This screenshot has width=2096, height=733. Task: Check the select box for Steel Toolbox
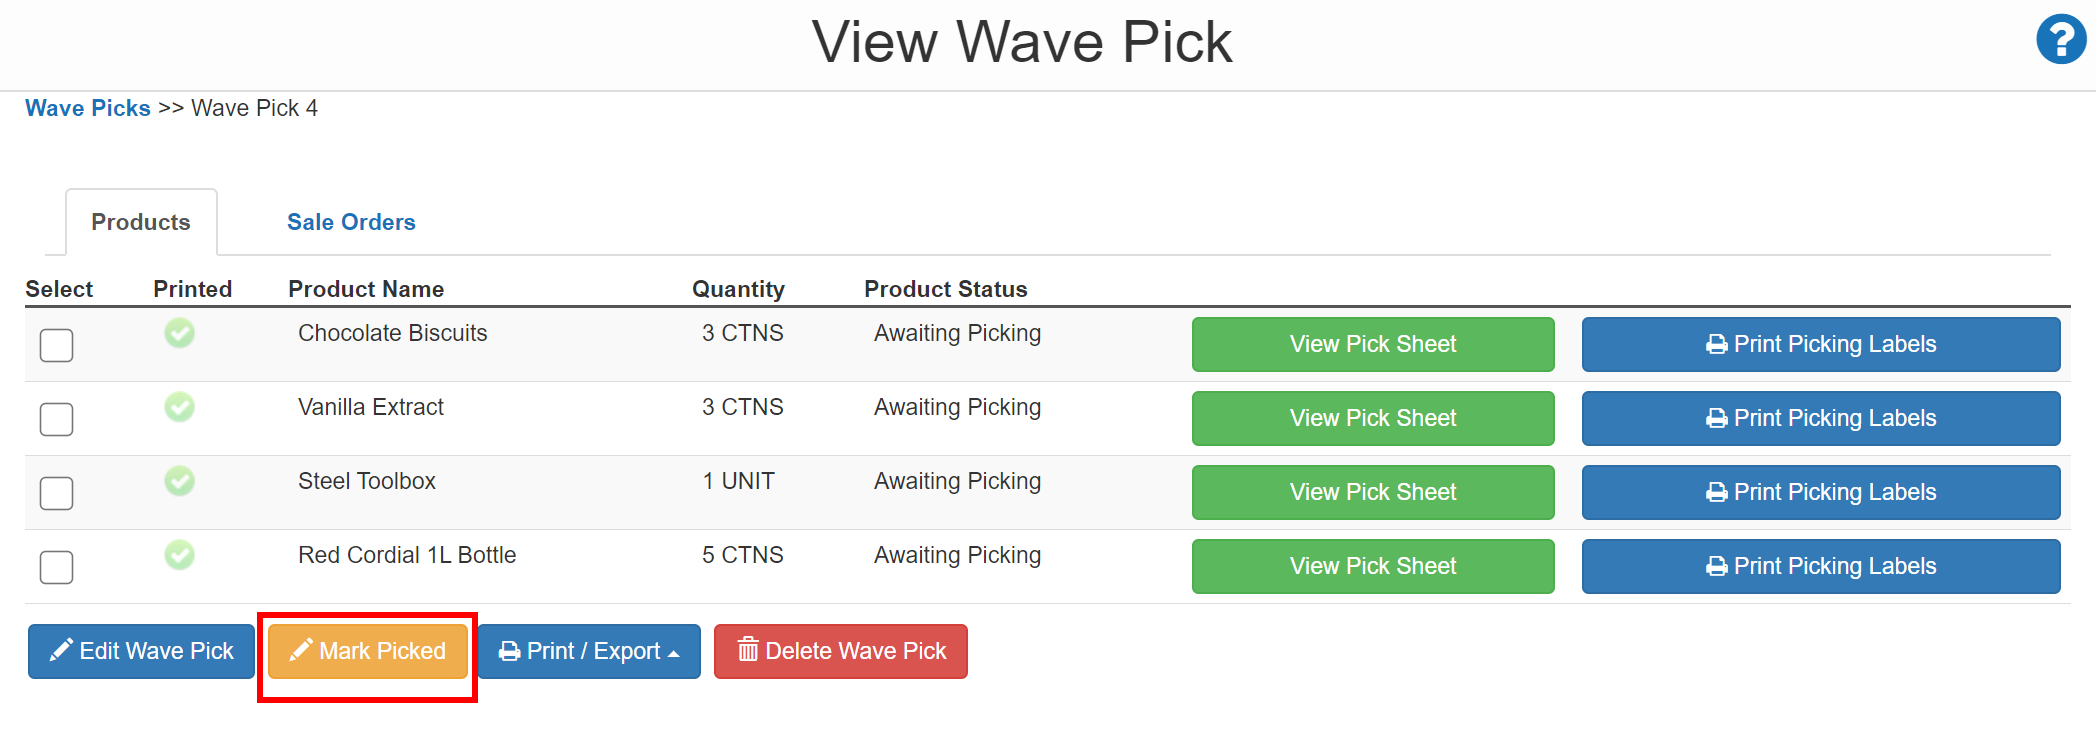tap(56, 493)
